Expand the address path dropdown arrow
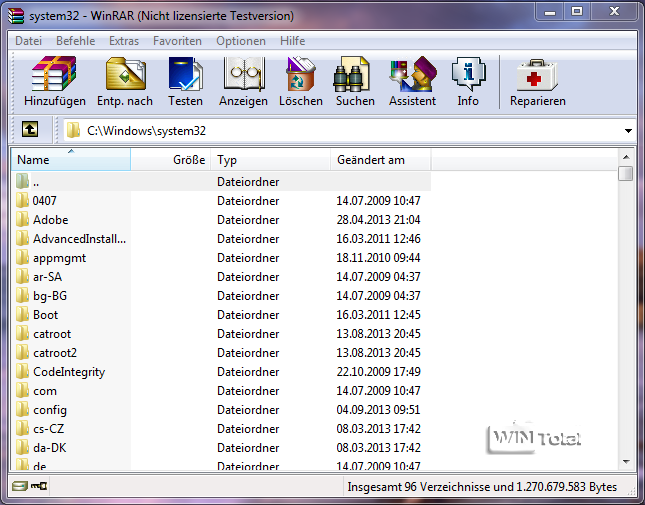 (x=628, y=131)
